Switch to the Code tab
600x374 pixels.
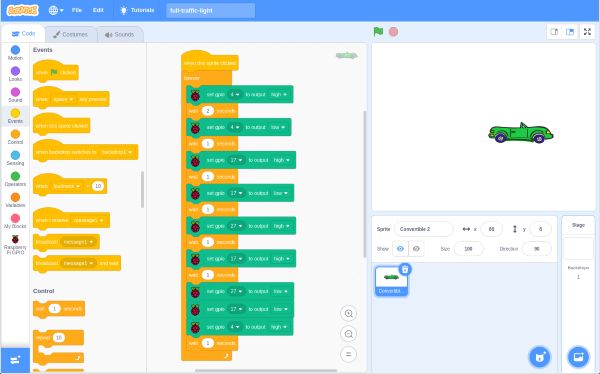(23, 34)
